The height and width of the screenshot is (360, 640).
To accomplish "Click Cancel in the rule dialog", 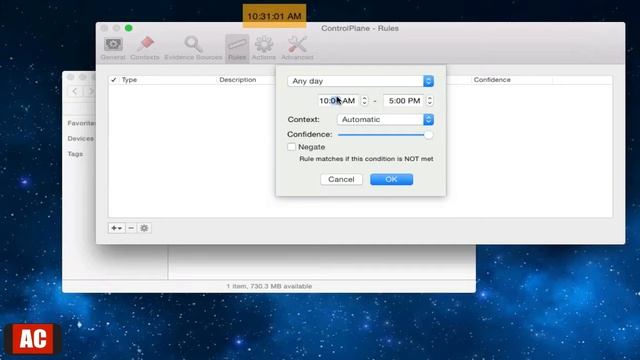I will (x=341, y=180).
